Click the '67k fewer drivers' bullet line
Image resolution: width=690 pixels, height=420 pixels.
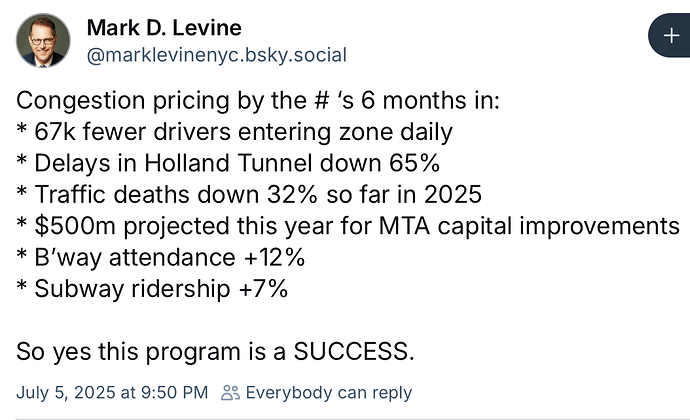pos(235,132)
